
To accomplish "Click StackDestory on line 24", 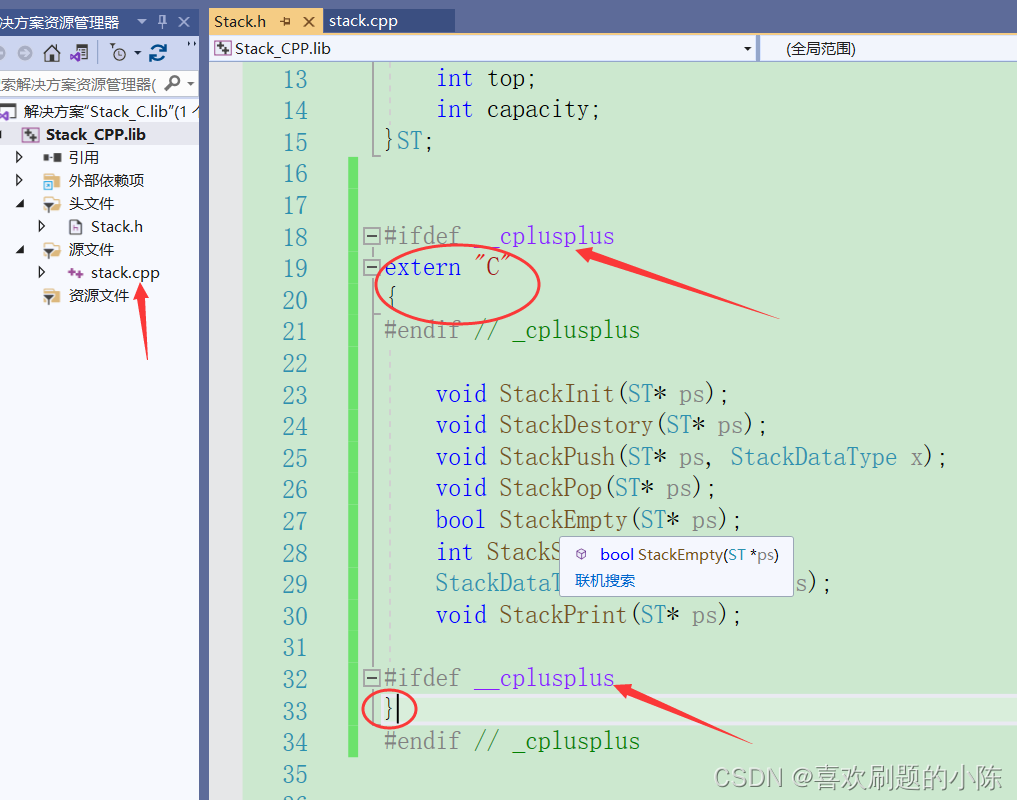I will point(575,425).
